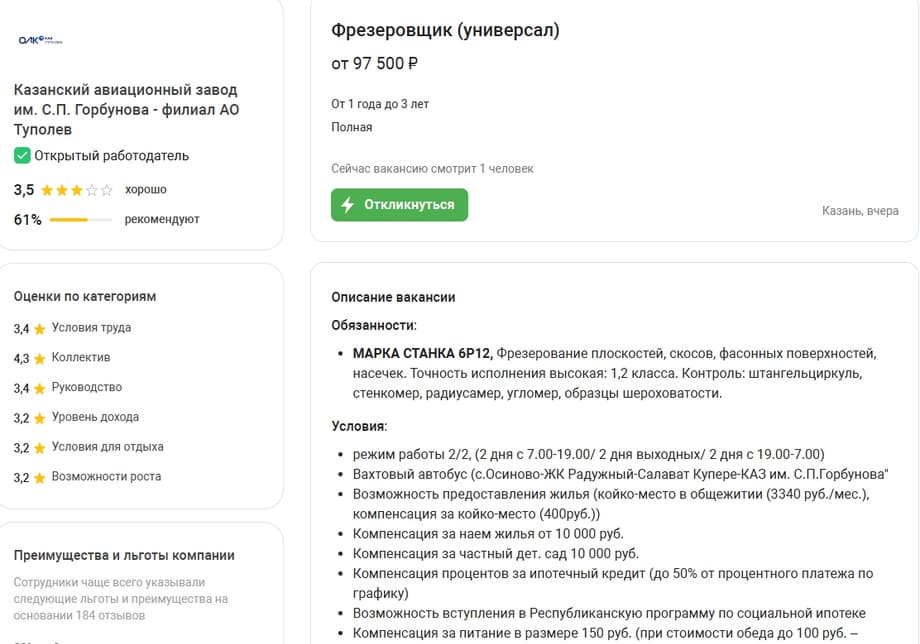This screenshot has height=644, width=920.
Task: Click the хорошо rating label
Action: (146, 190)
